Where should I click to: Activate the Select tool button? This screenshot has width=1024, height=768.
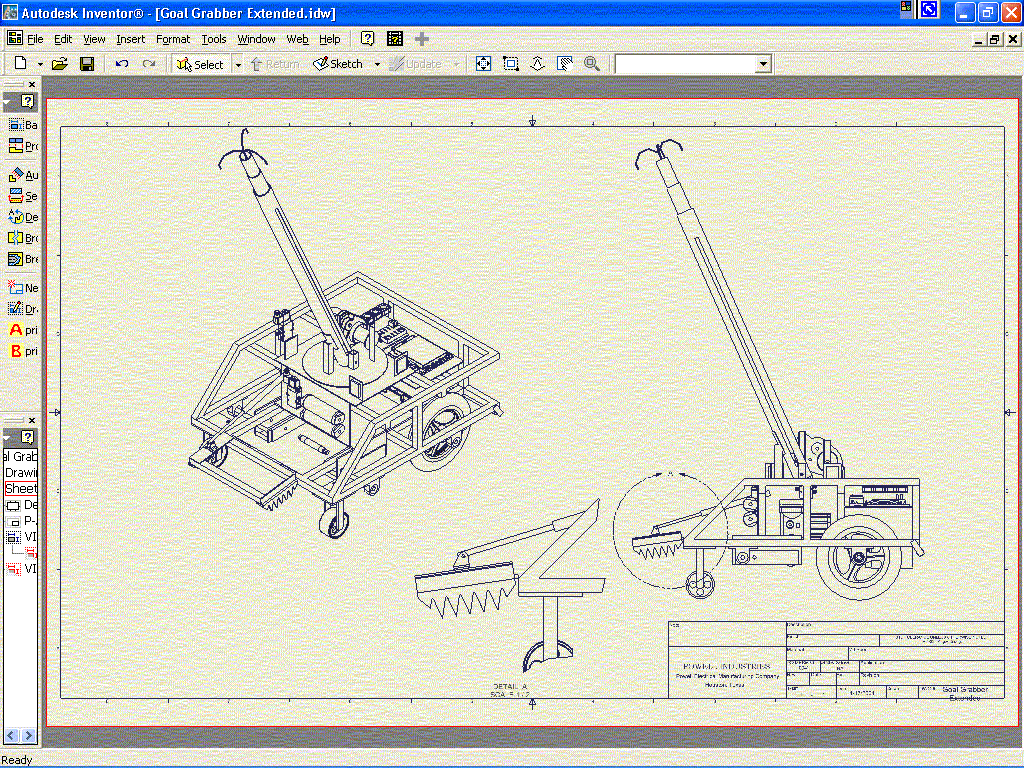click(x=200, y=64)
